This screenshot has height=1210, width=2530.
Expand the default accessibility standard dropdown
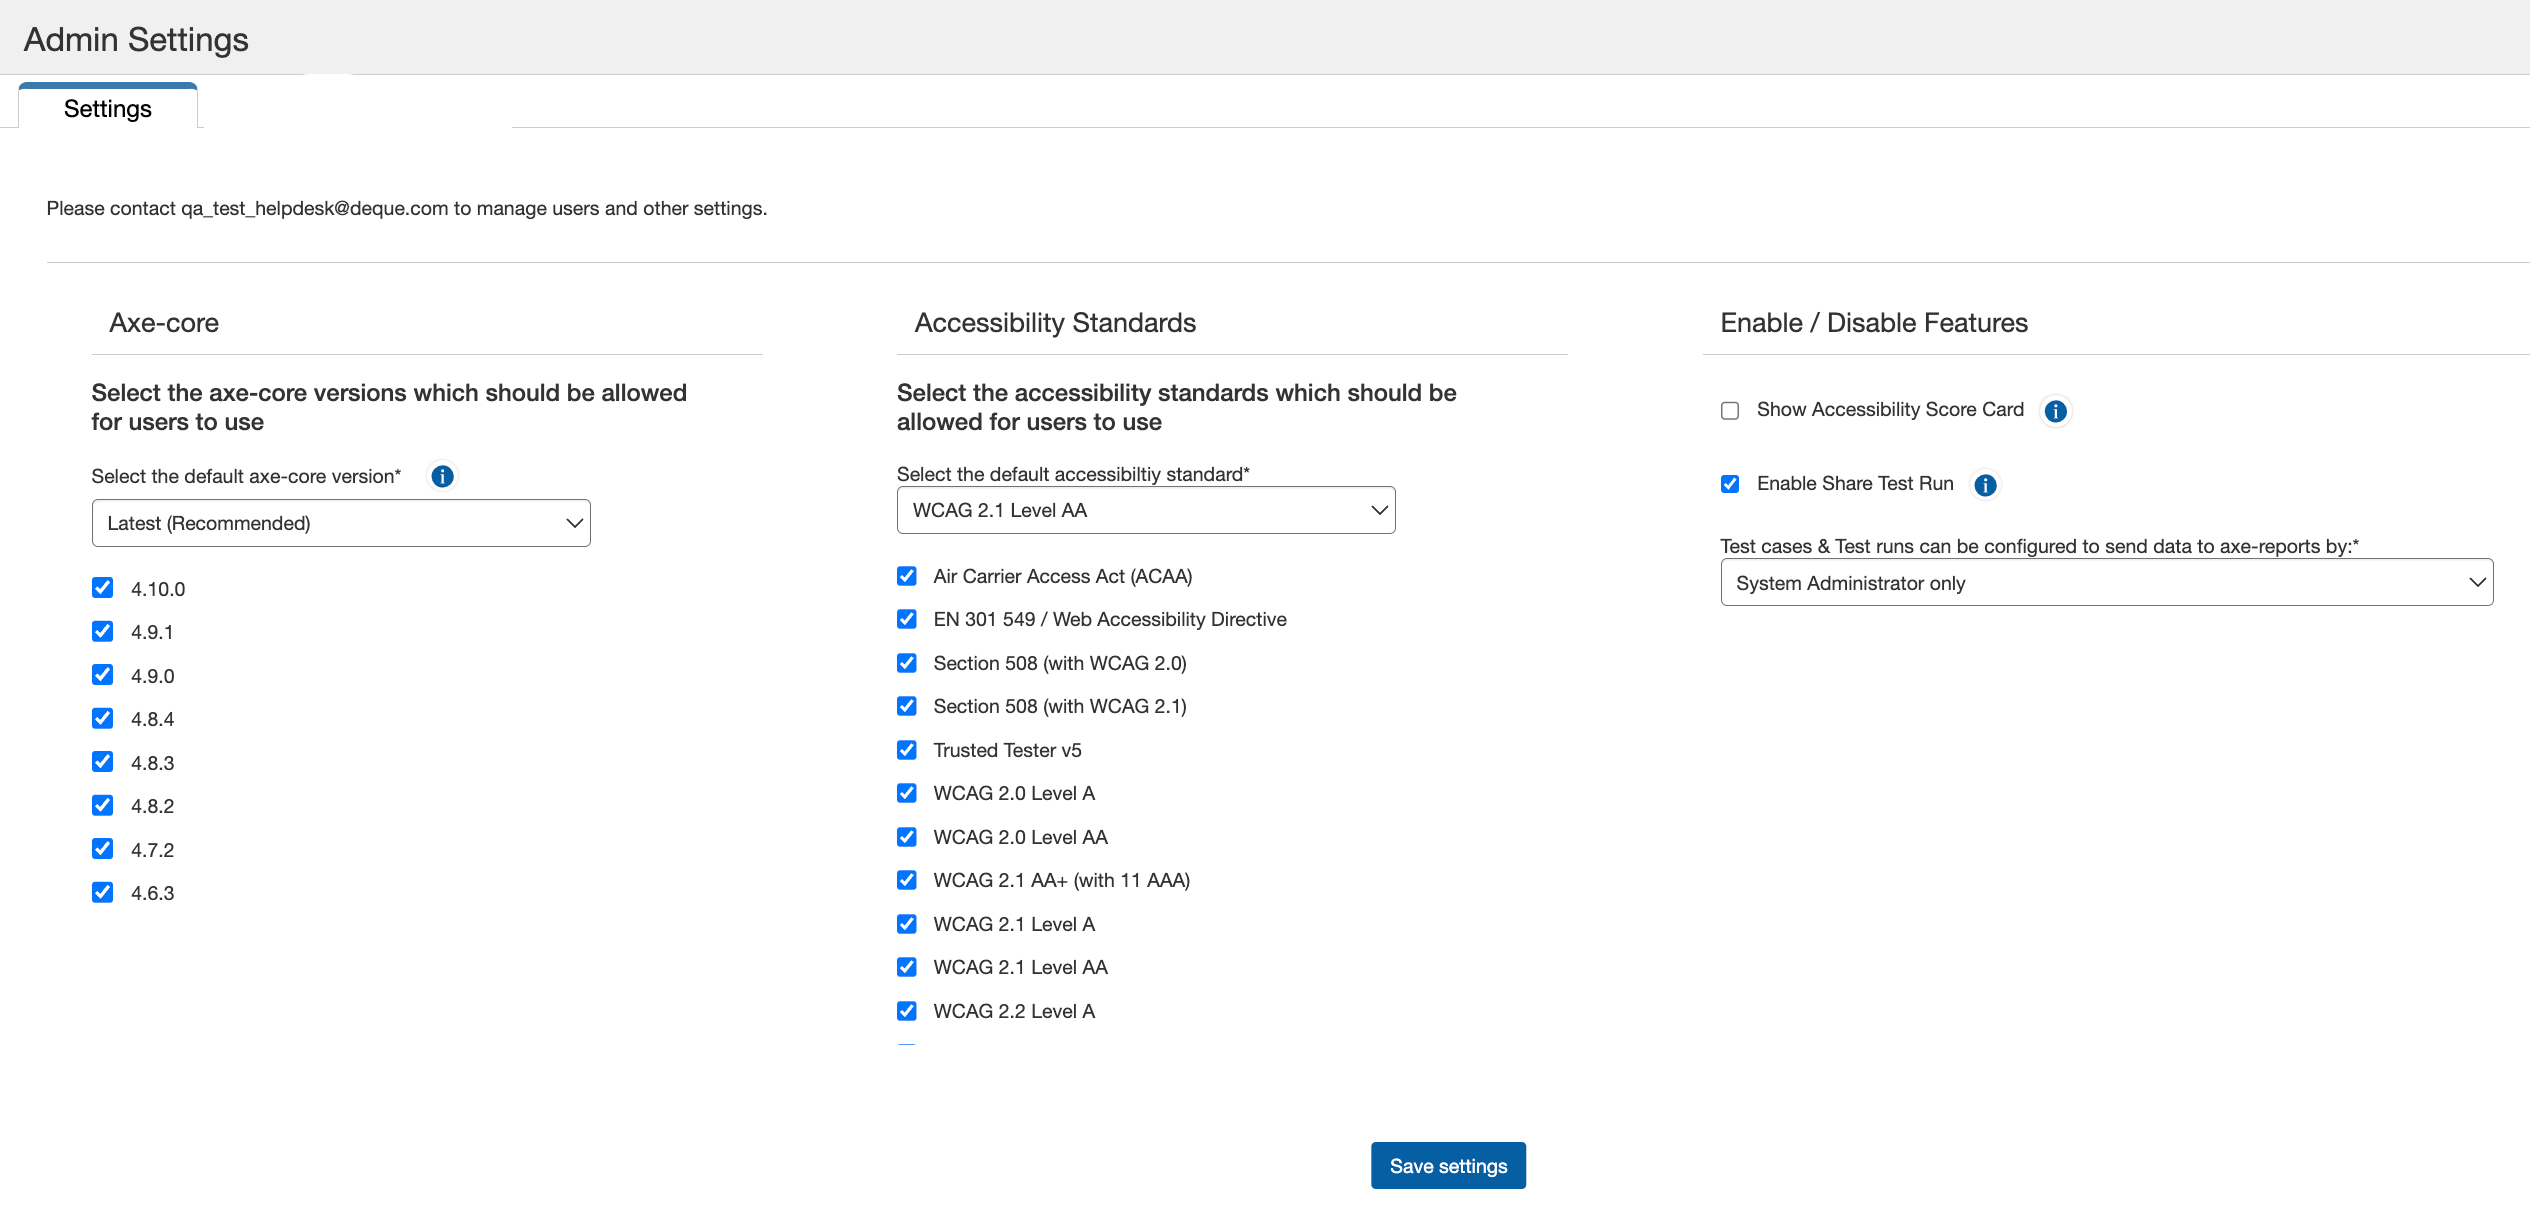coord(1145,510)
